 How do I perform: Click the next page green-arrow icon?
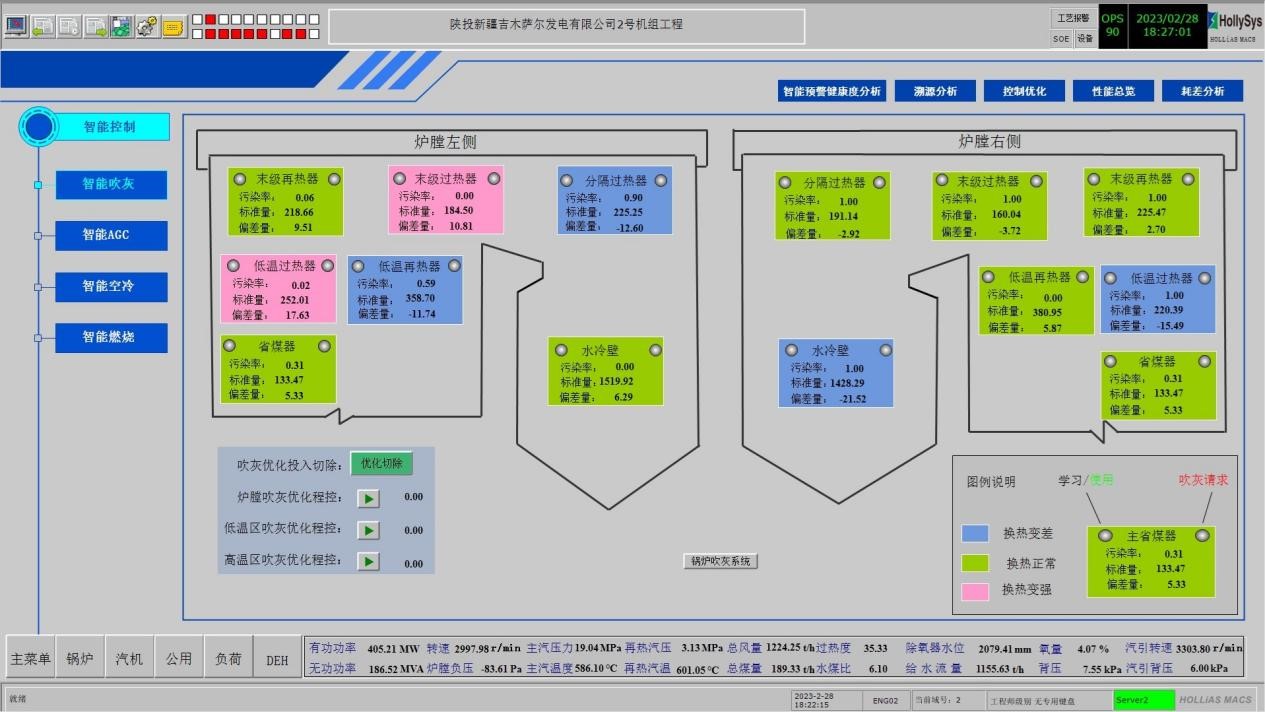95,26
